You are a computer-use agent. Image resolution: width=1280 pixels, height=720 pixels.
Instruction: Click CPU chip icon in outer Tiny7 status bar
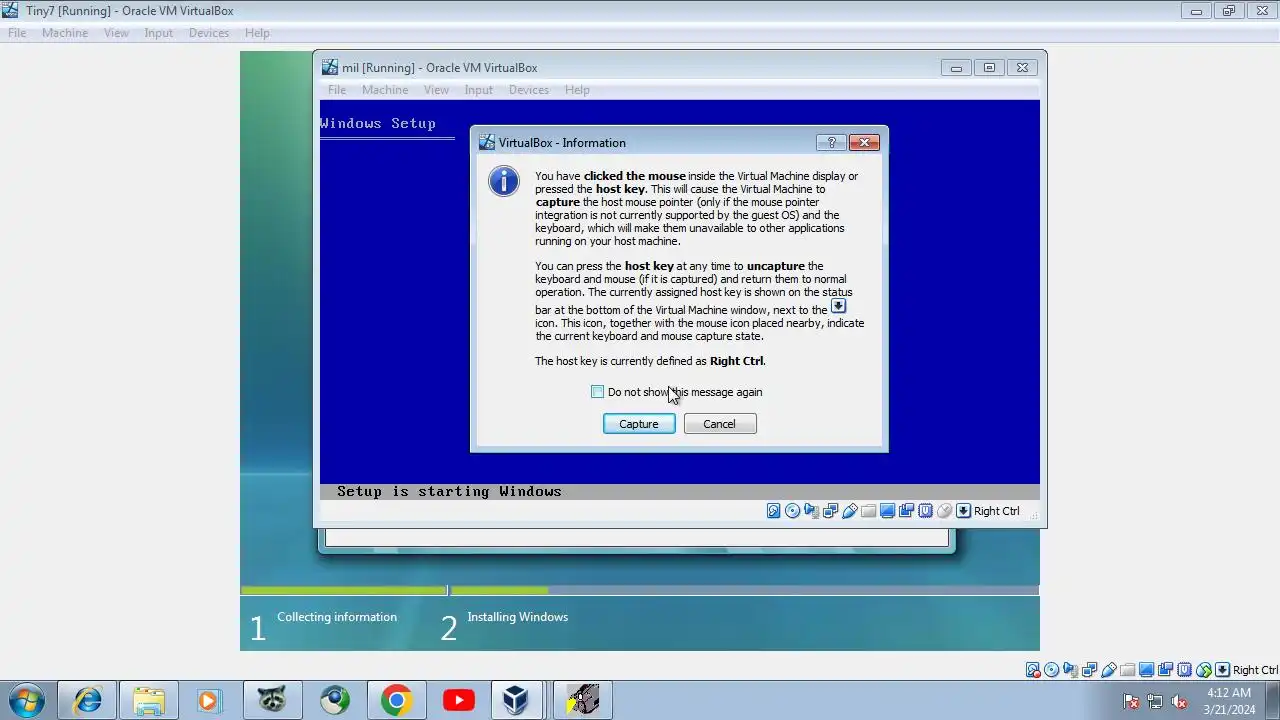[1185, 670]
